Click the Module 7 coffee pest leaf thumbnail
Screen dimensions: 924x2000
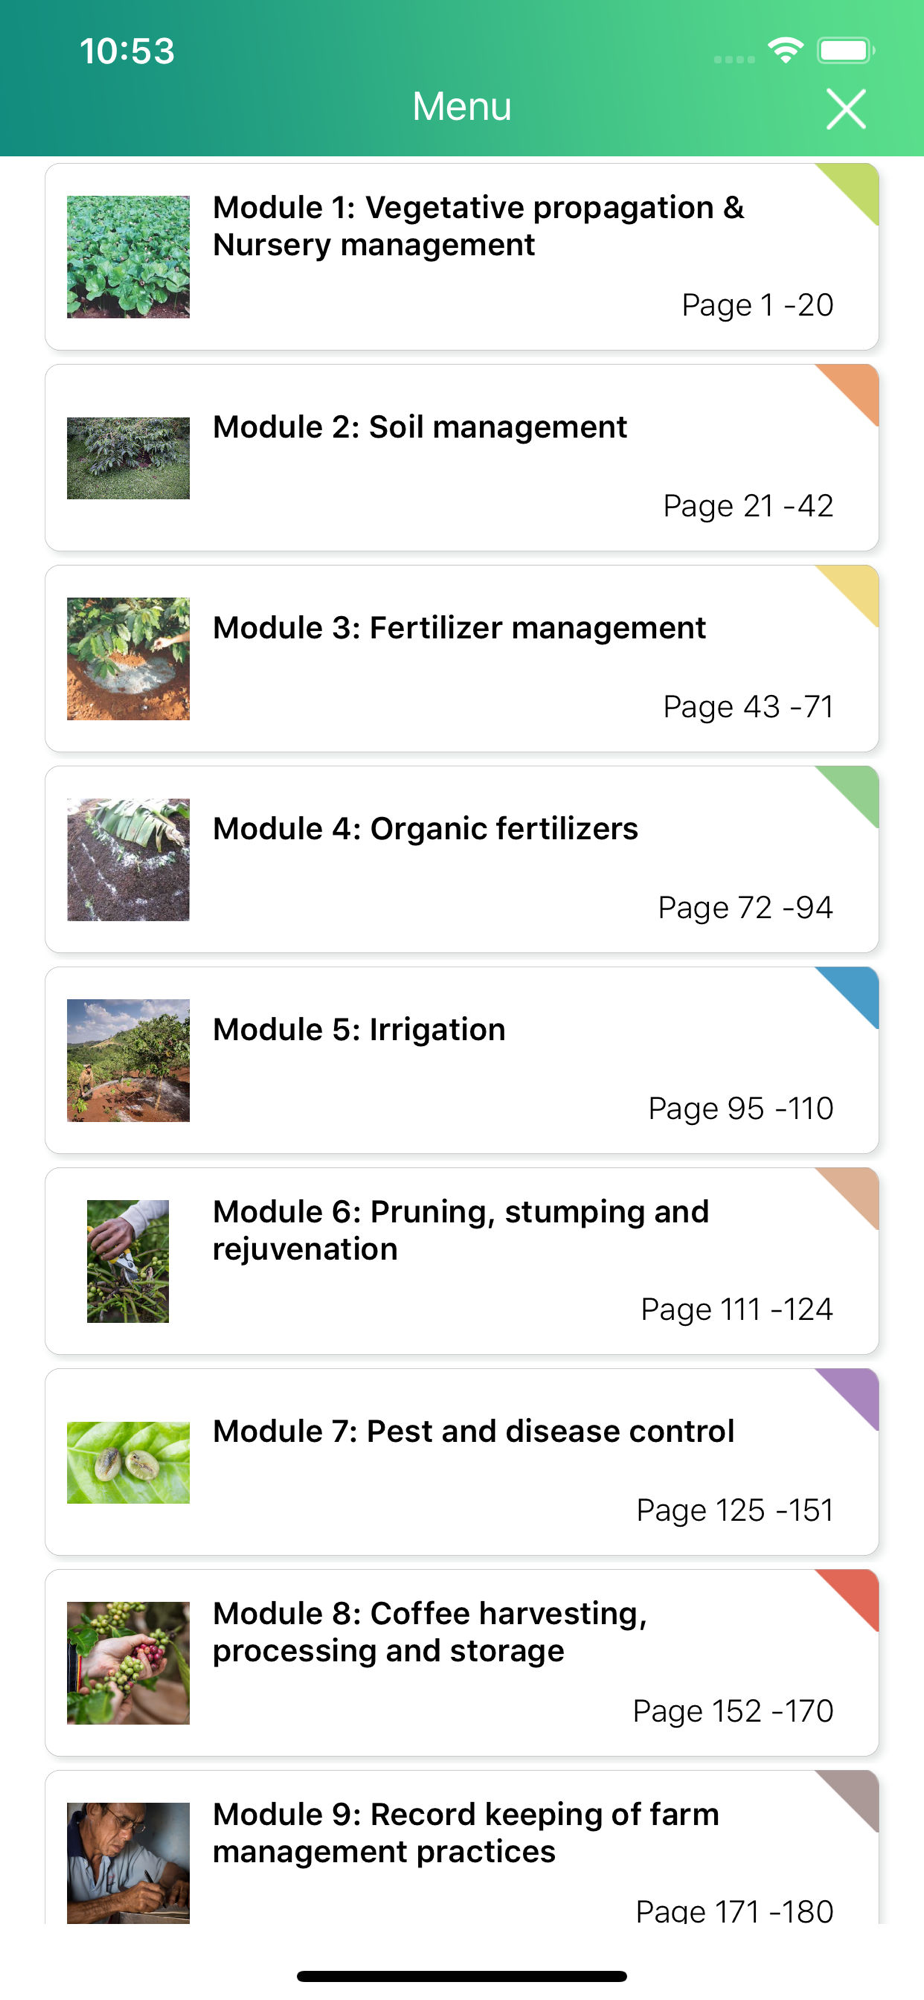coord(128,1463)
